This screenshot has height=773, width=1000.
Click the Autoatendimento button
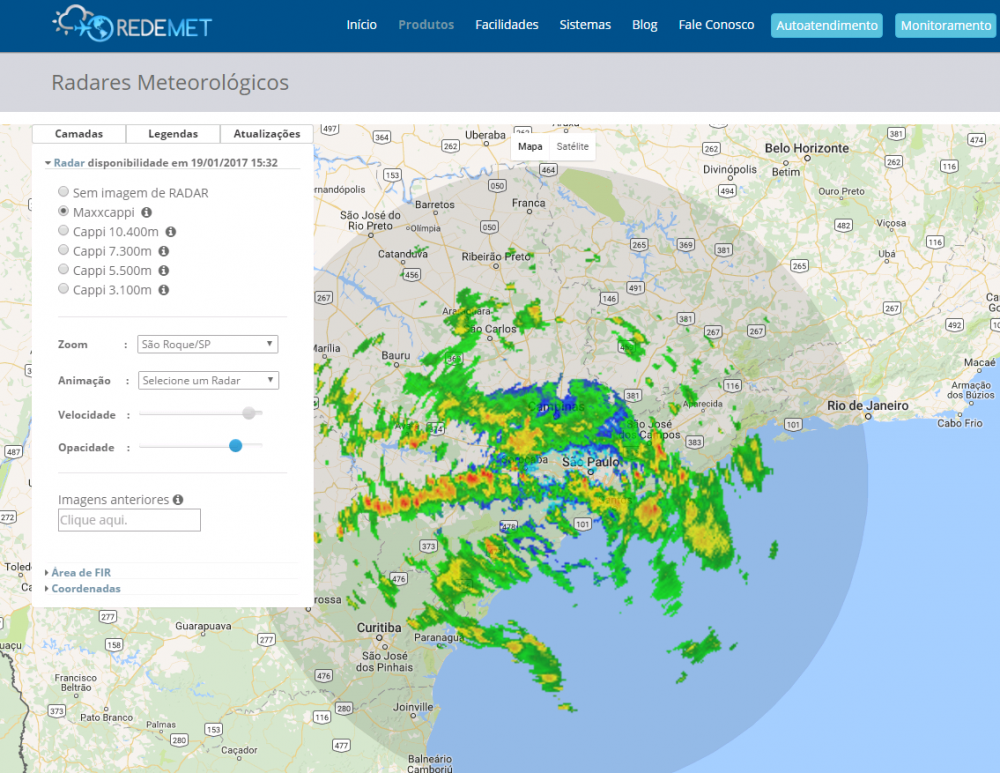826,25
